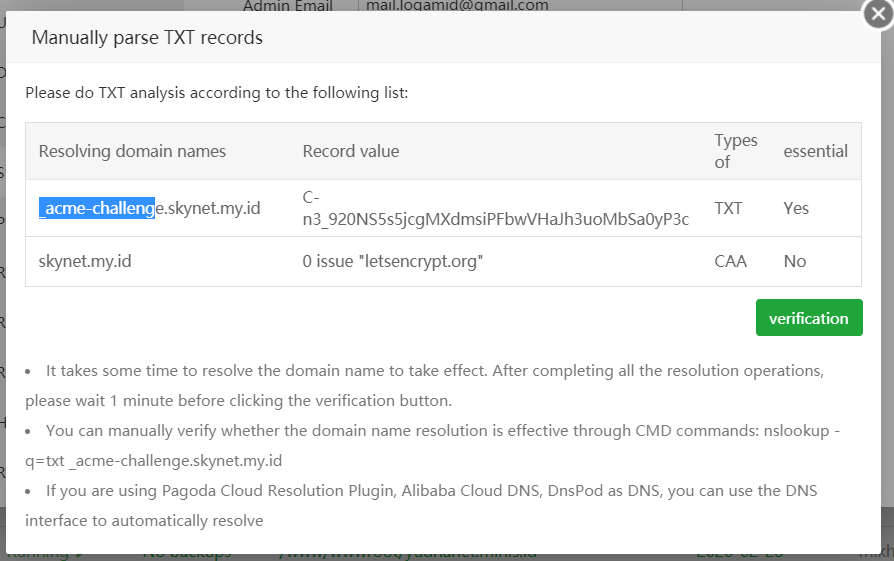
Task: Click the Record value column header
Action: [x=351, y=151]
